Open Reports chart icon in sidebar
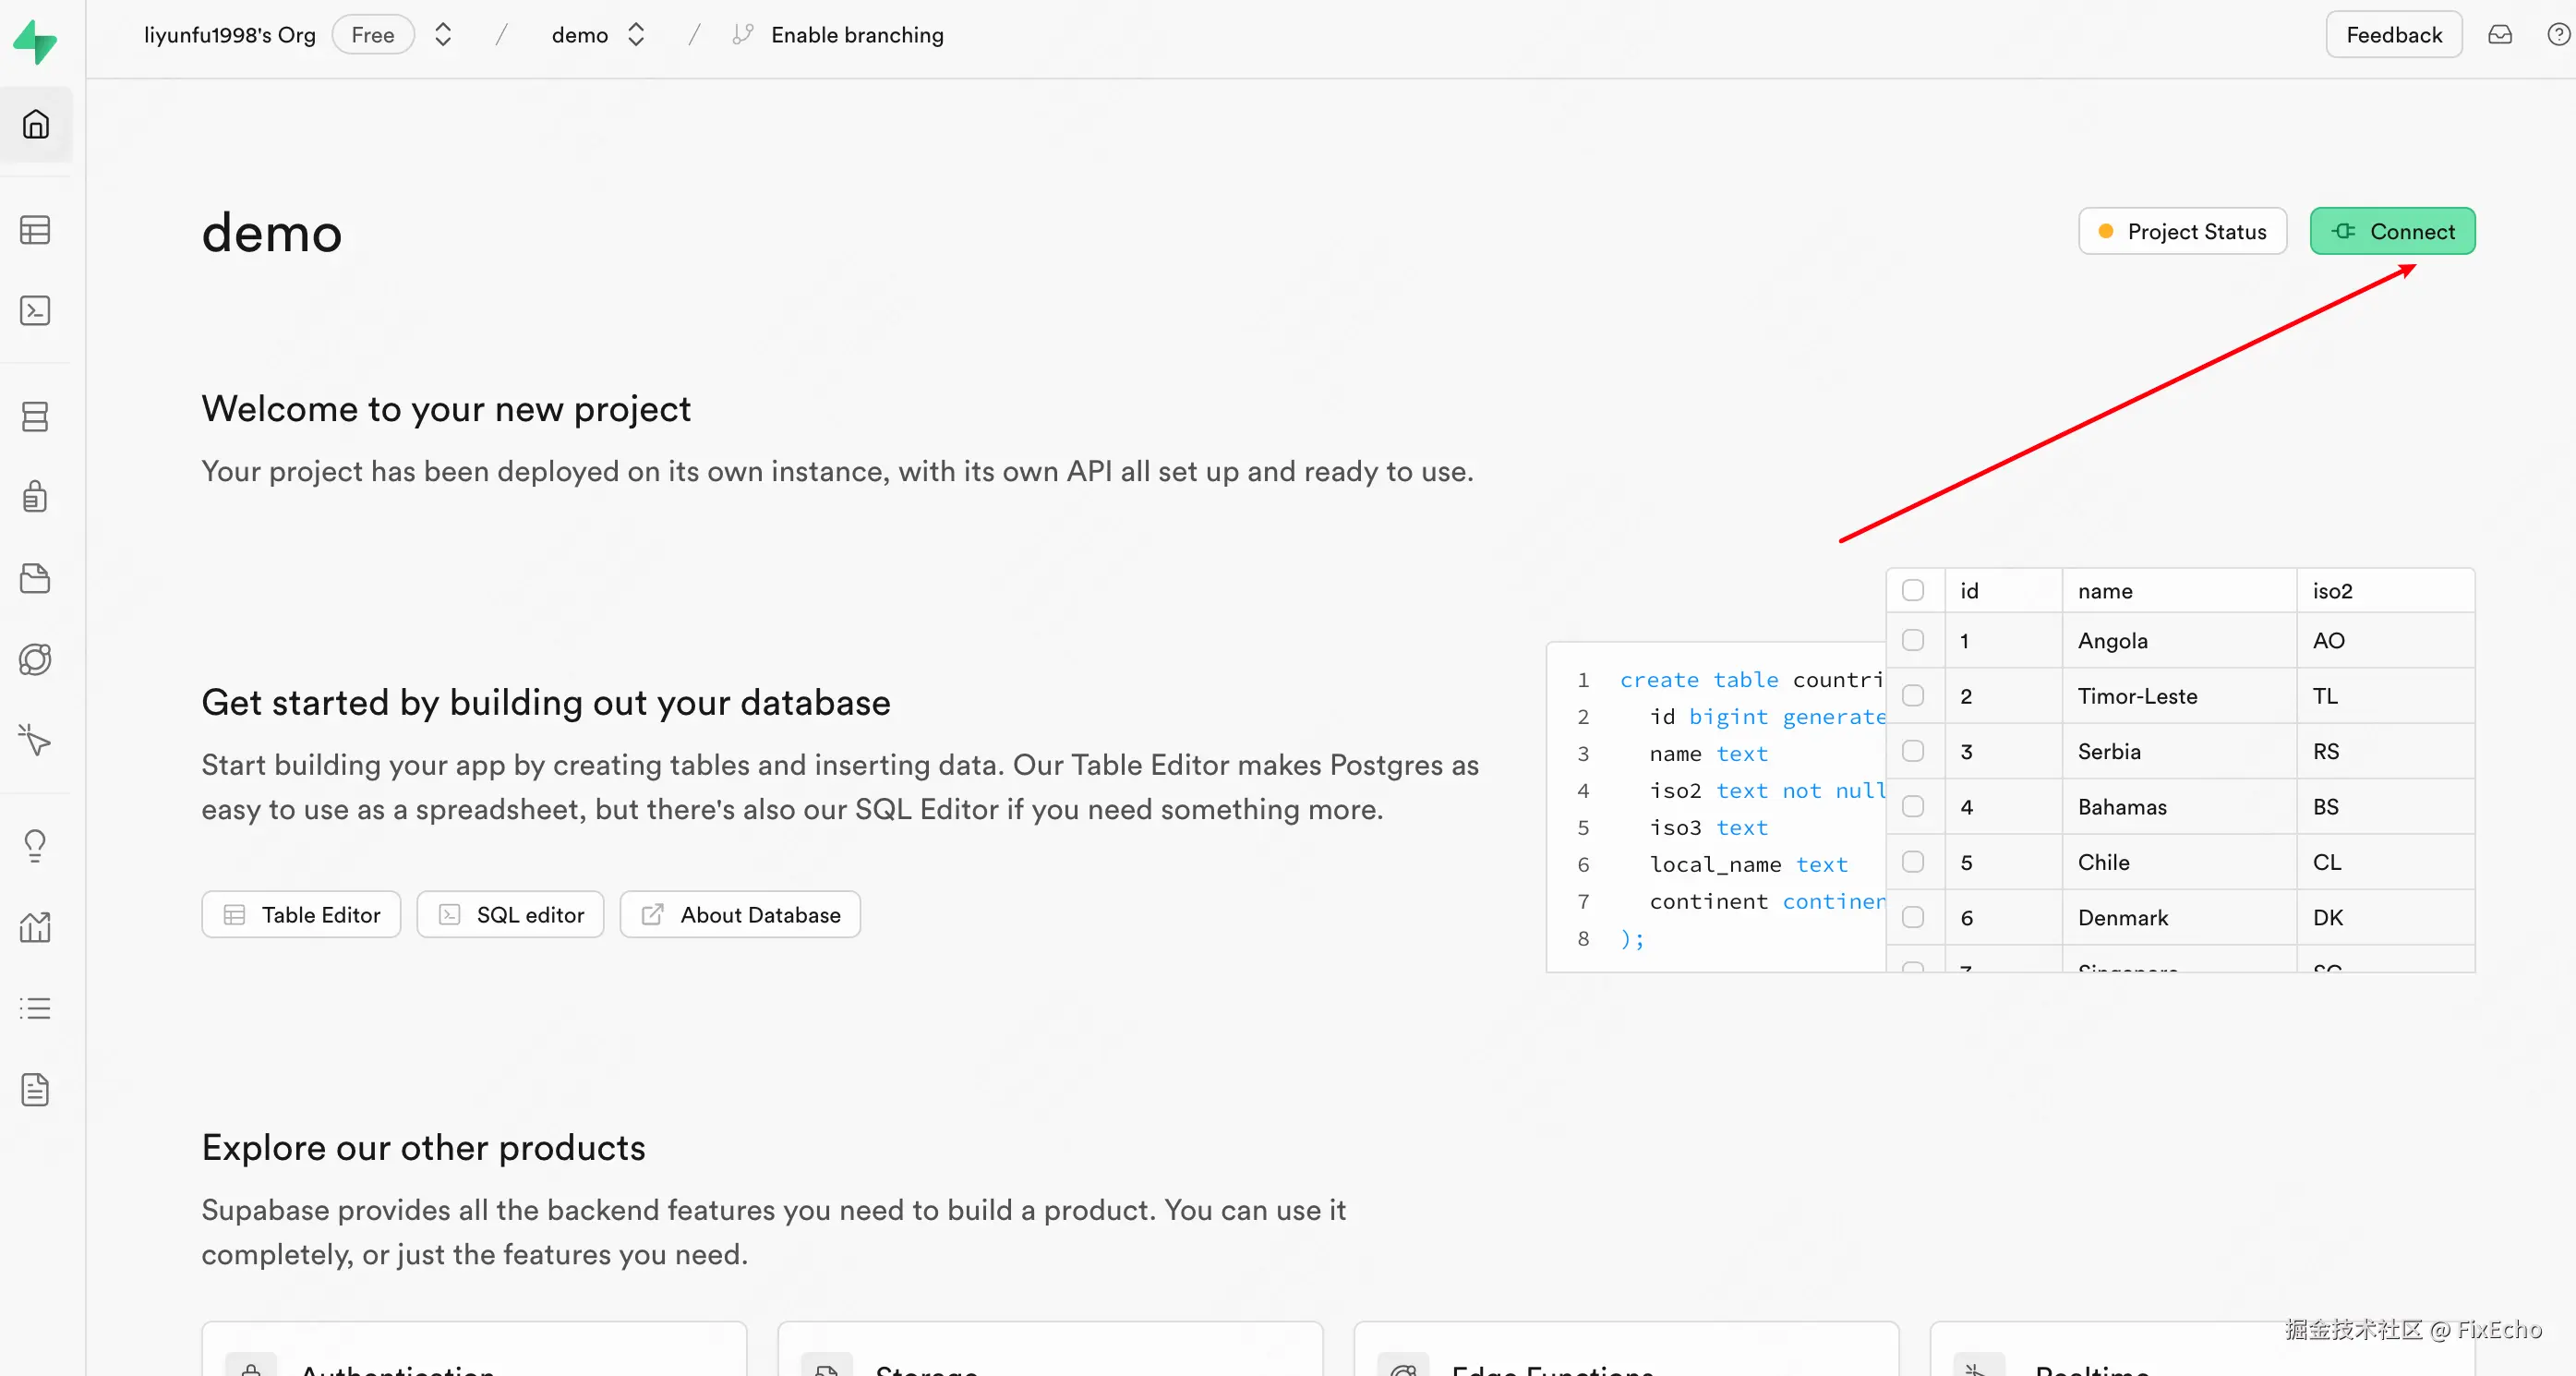The height and width of the screenshot is (1376, 2576). click(x=35, y=927)
